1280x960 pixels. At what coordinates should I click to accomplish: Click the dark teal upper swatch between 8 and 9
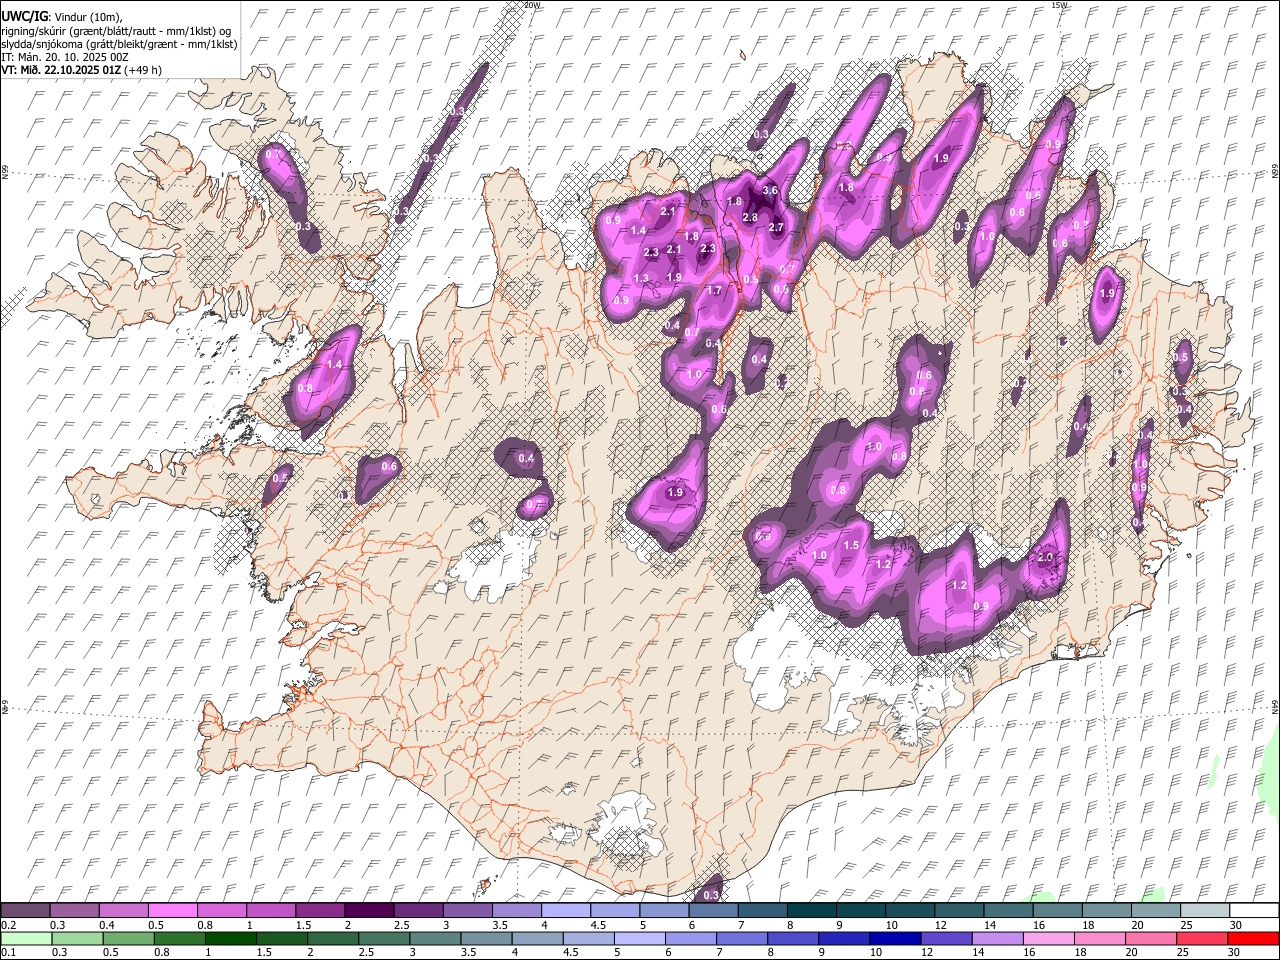click(x=811, y=910)
